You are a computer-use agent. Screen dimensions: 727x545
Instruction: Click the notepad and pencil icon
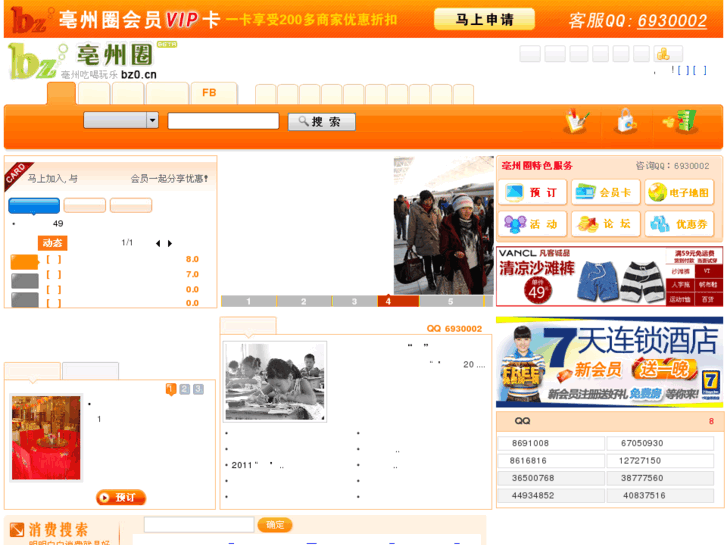click(576, 122)
